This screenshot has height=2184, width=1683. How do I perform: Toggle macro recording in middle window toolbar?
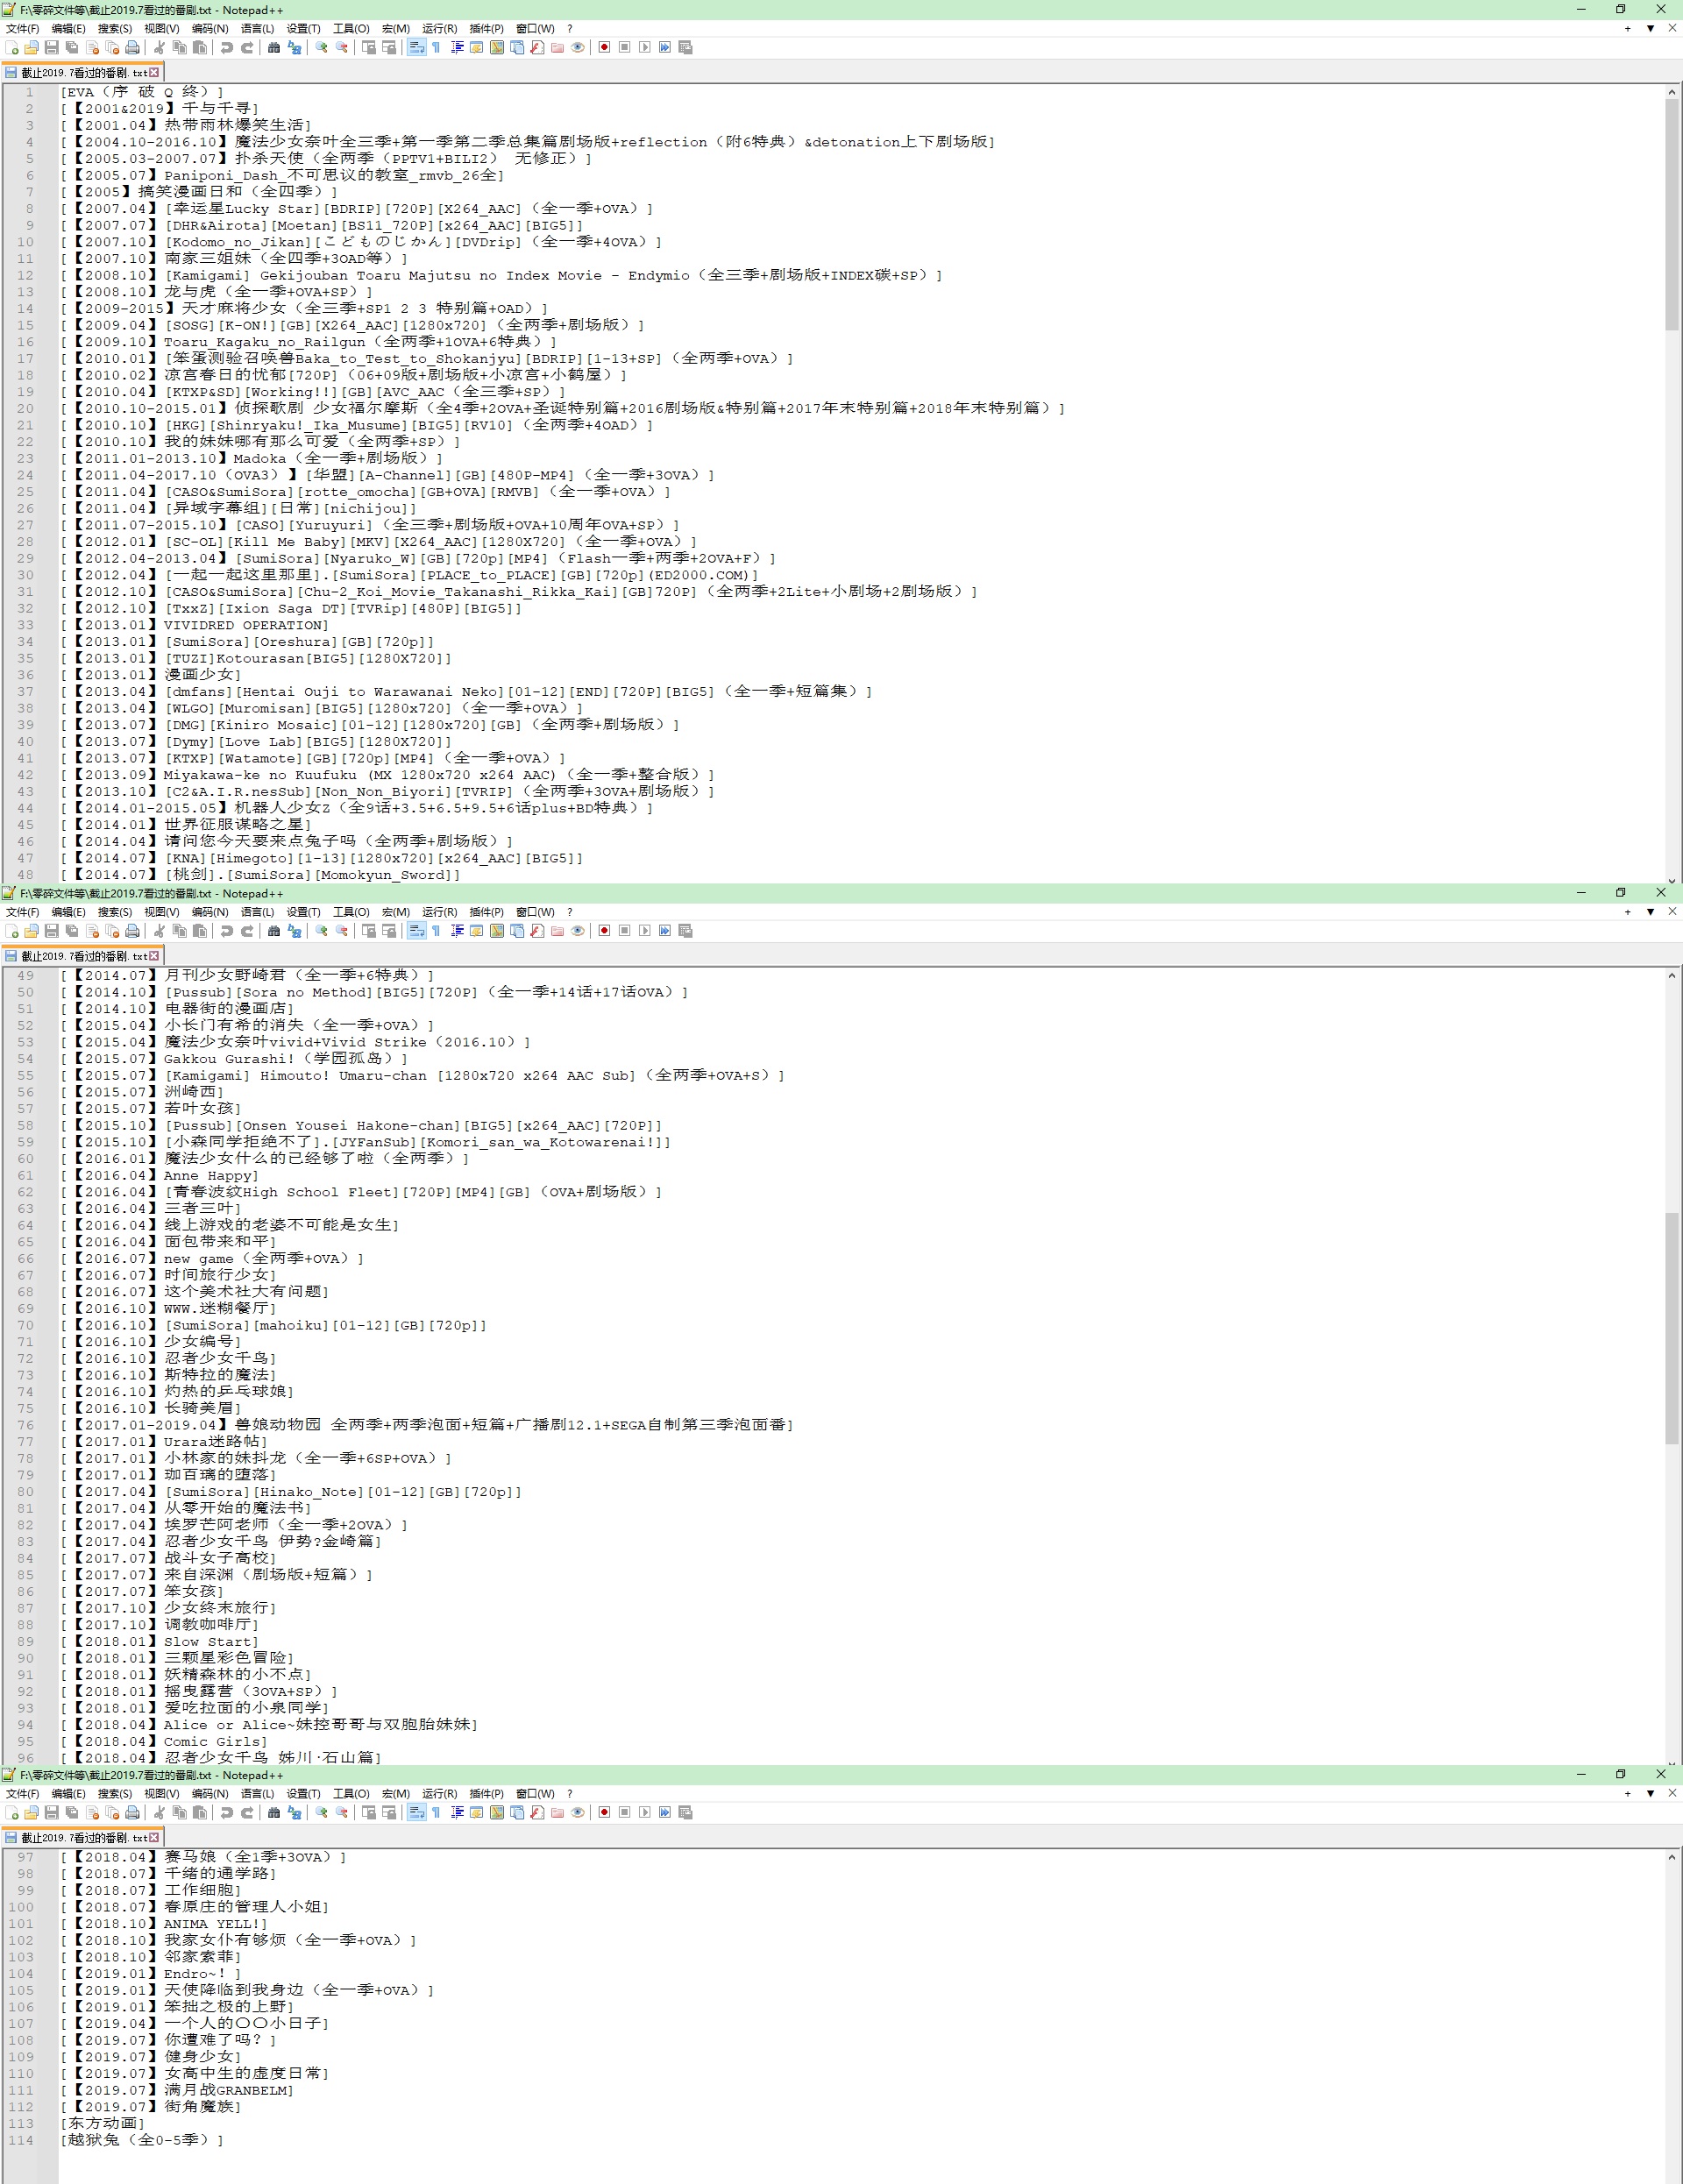pyautogui.click(x=604, y=930)
